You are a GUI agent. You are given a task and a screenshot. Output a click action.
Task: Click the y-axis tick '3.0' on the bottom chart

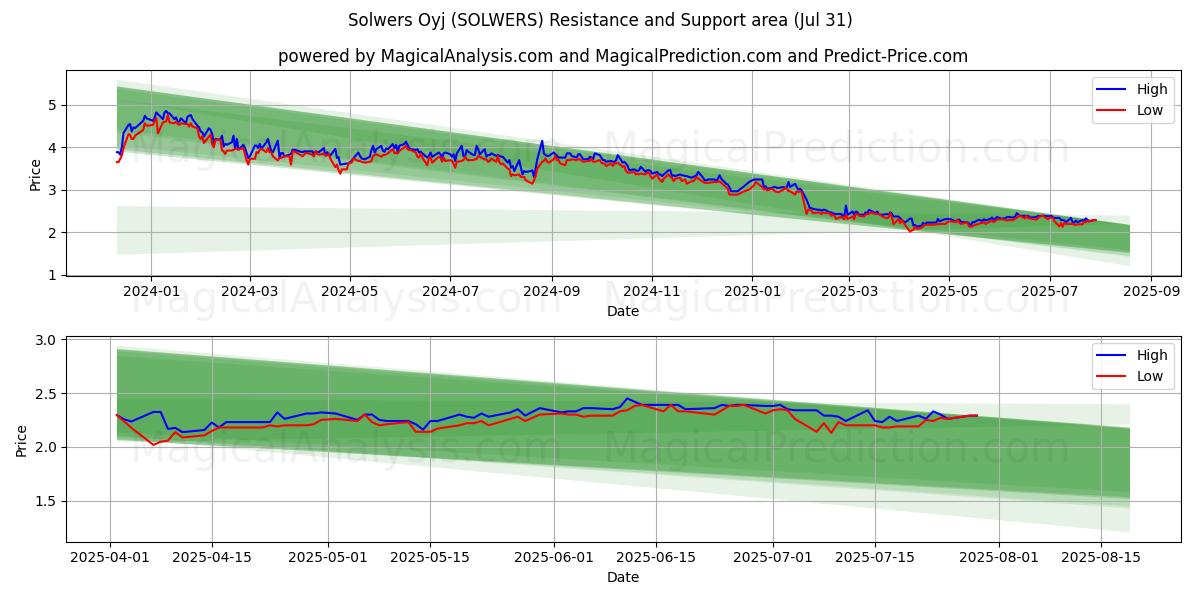[46, 341]
